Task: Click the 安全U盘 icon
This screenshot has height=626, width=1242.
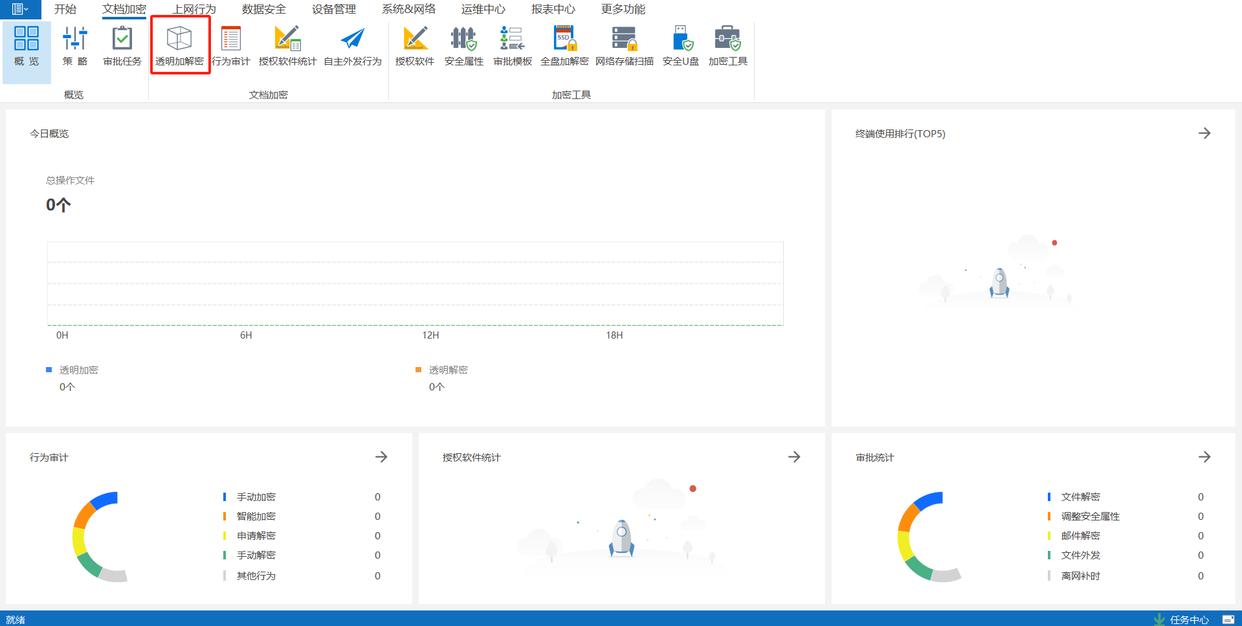Action: pos(680,46)
